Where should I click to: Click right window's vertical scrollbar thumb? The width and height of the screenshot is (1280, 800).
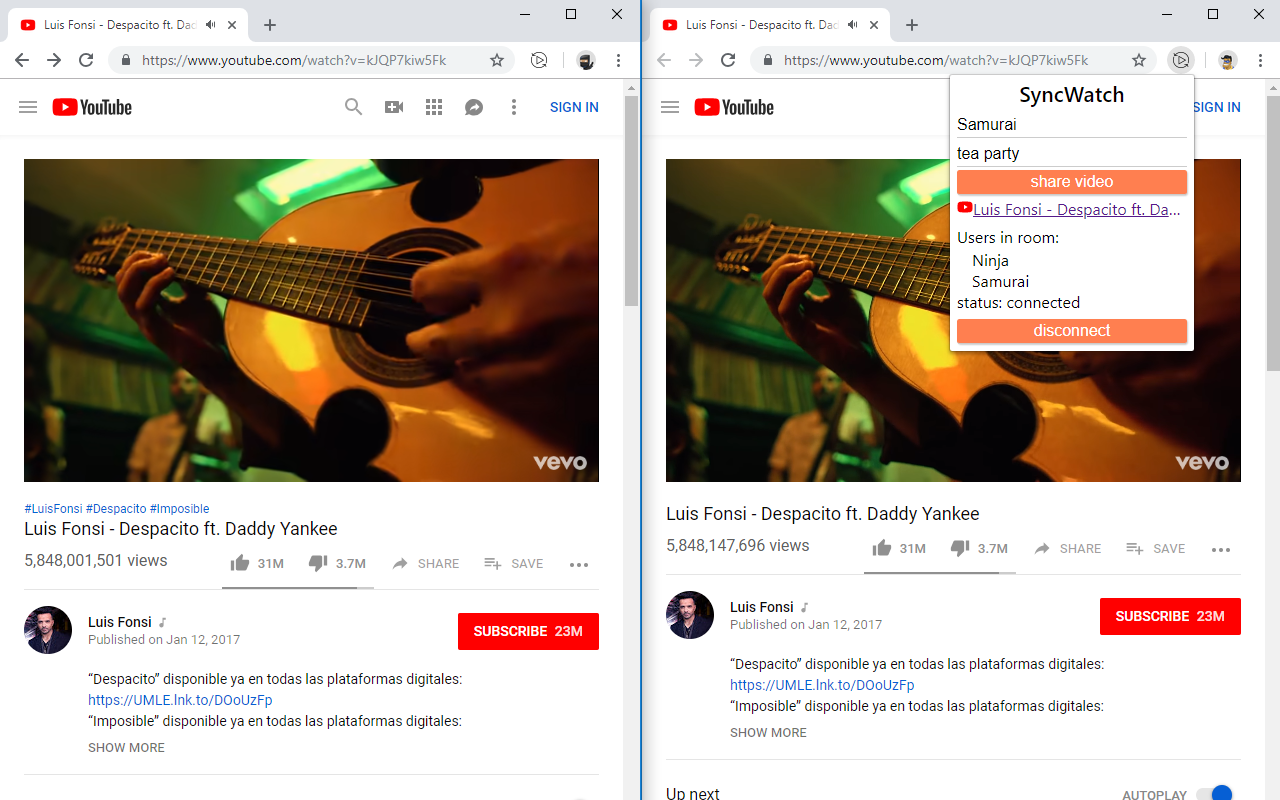(x=1273, y=232)
